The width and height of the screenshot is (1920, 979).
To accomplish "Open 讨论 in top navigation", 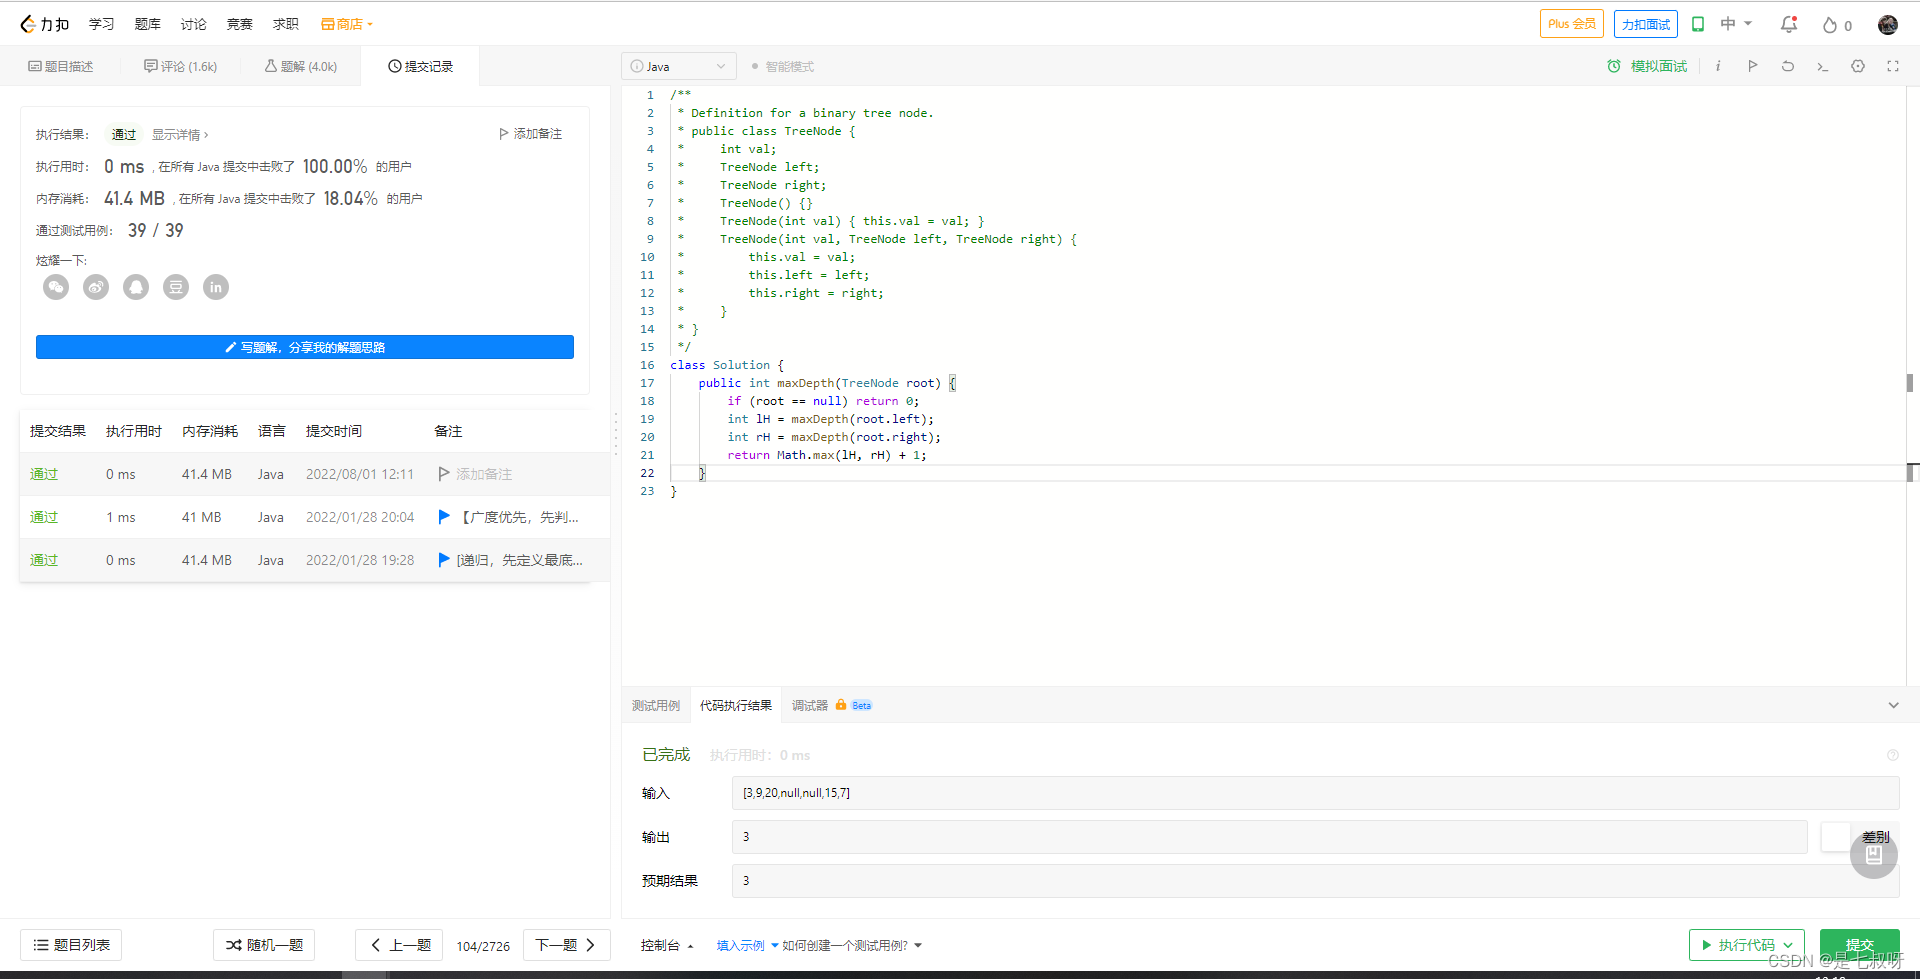I will (194, 24).
